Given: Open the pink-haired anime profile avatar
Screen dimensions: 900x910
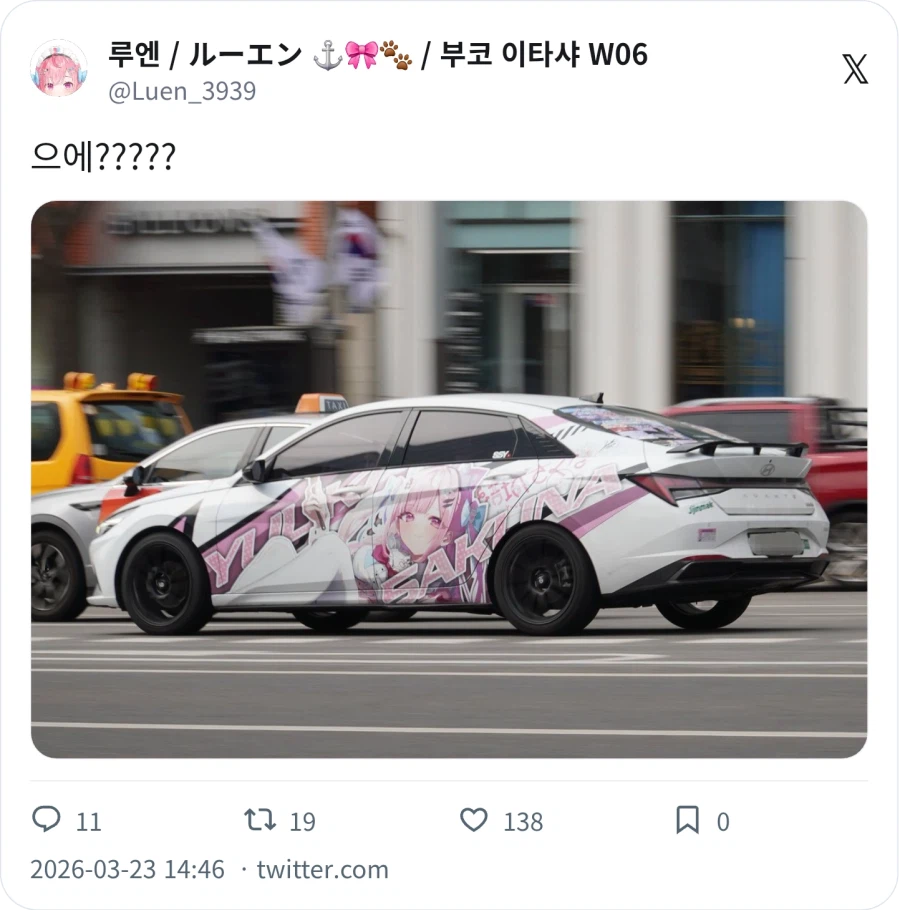Looking at the screenshot, I should 59,68.
